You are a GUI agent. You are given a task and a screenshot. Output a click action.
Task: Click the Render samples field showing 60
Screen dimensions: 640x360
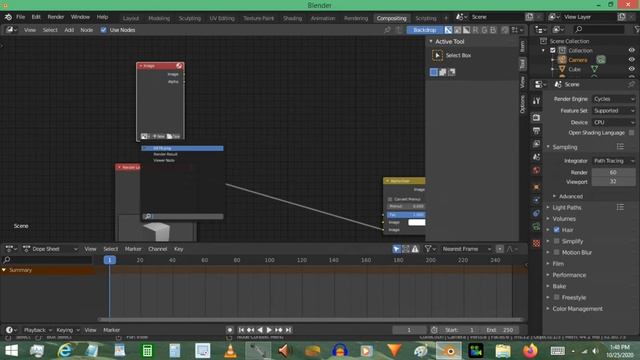(614, 172)
